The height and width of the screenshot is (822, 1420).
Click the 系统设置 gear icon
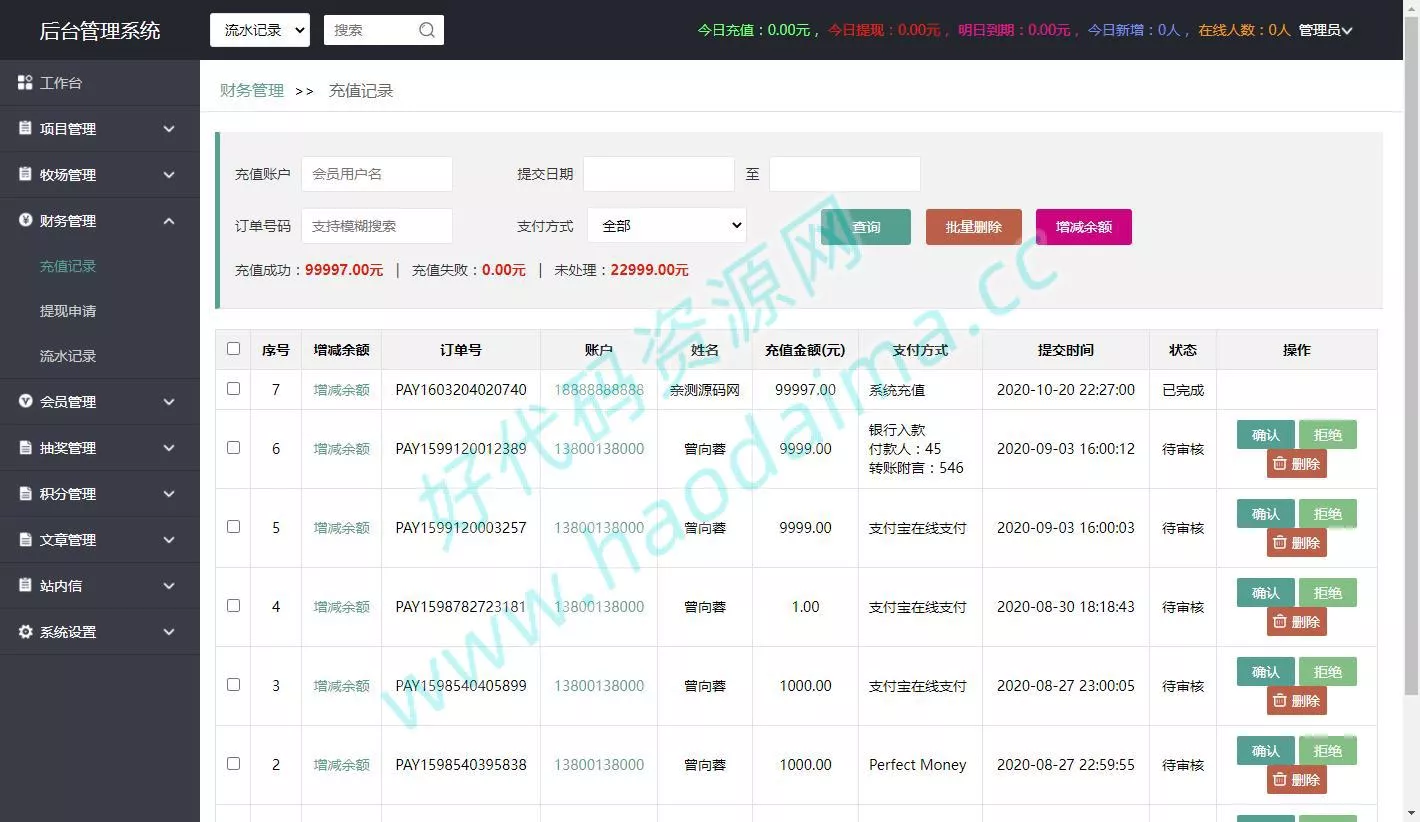point(26,632)
